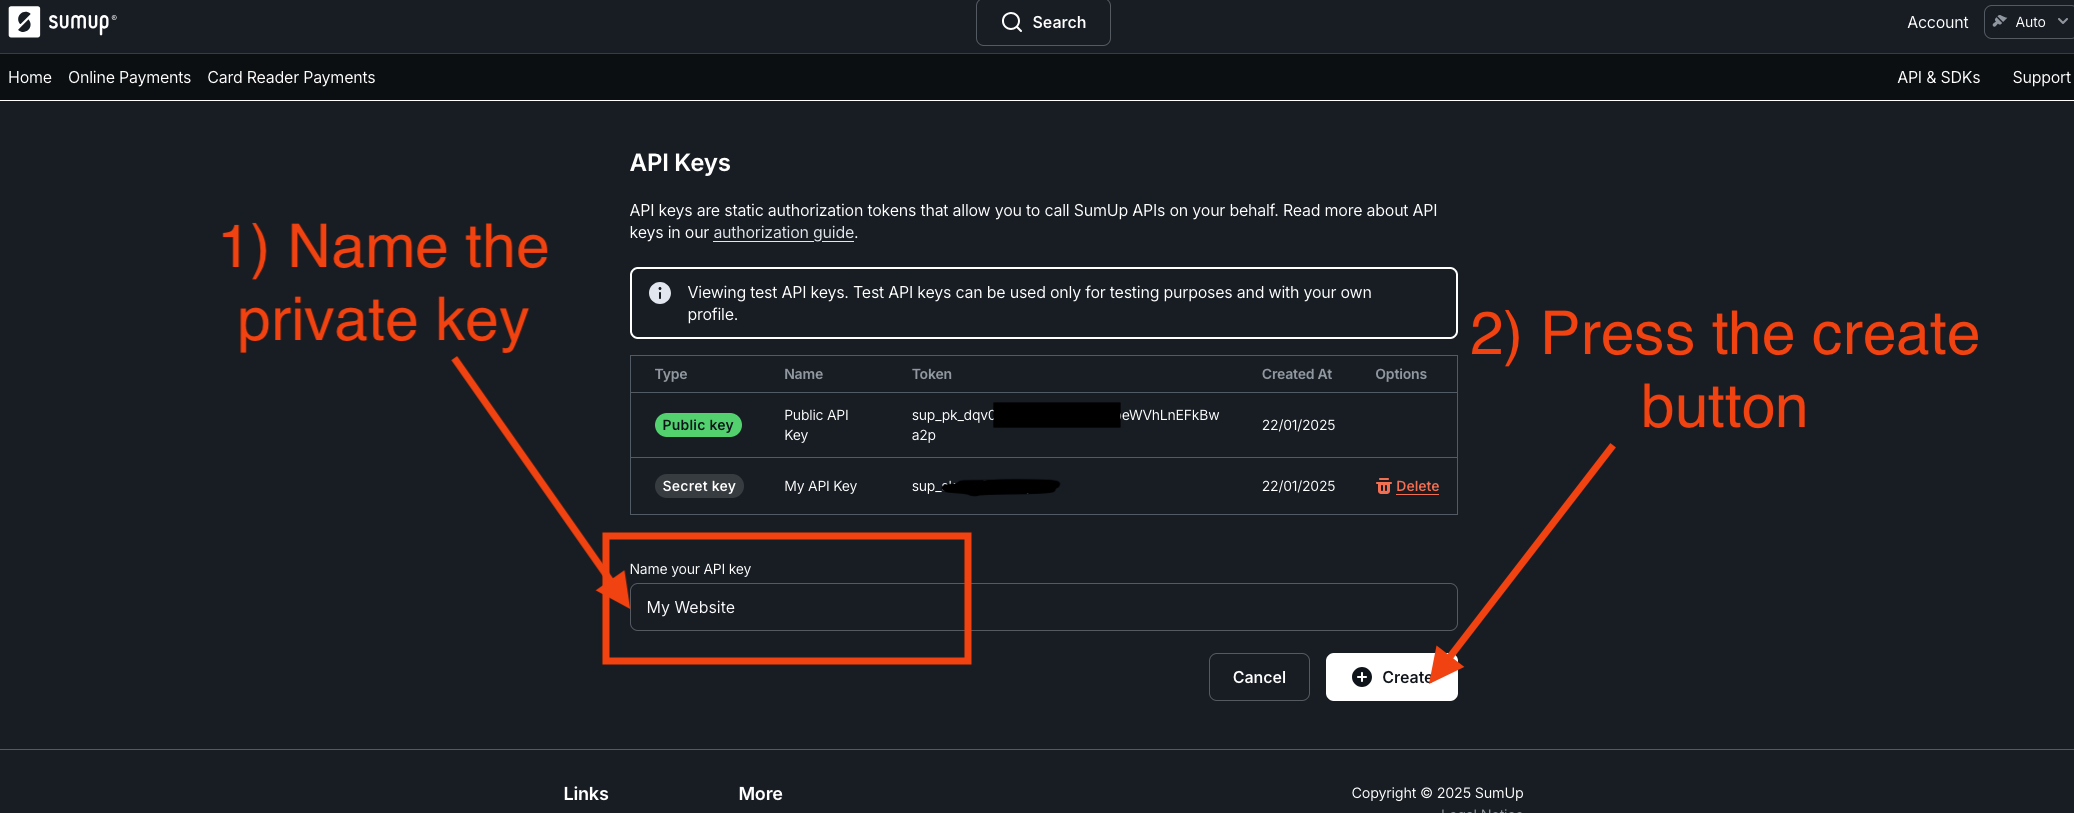Open the Online Payments section
2074x813 pixels.
(129, 77)
